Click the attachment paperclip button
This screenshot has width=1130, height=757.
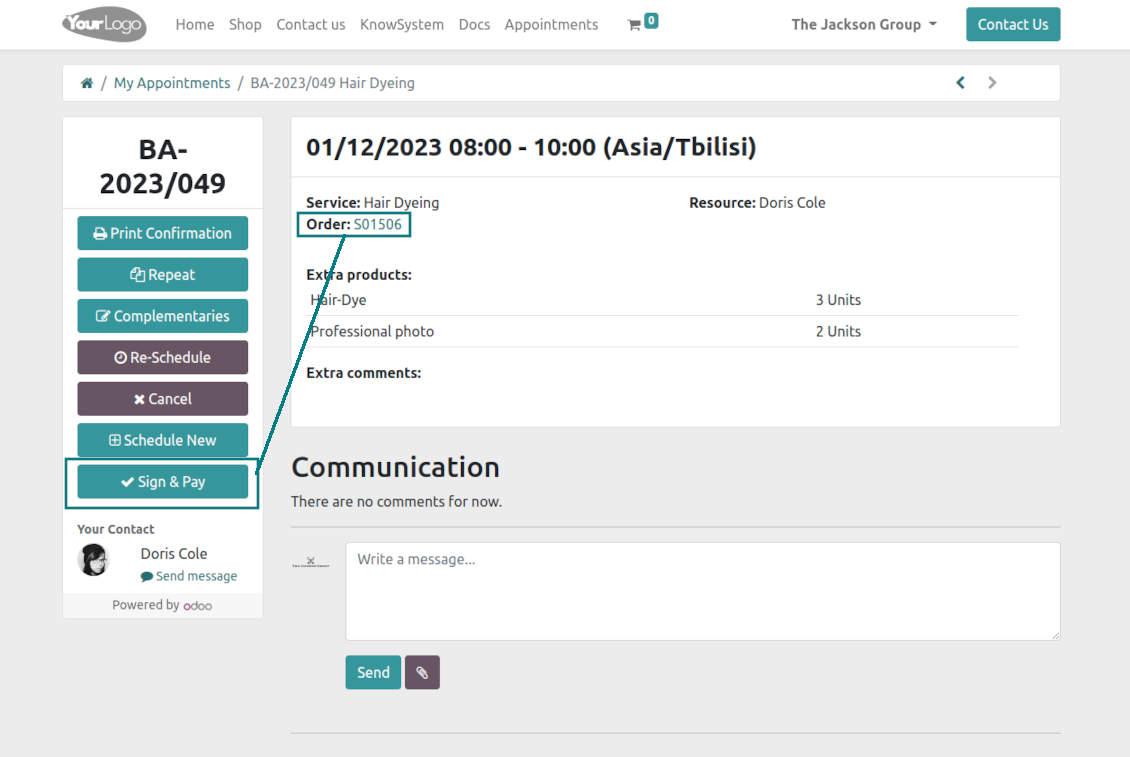[x=422, y=672]
